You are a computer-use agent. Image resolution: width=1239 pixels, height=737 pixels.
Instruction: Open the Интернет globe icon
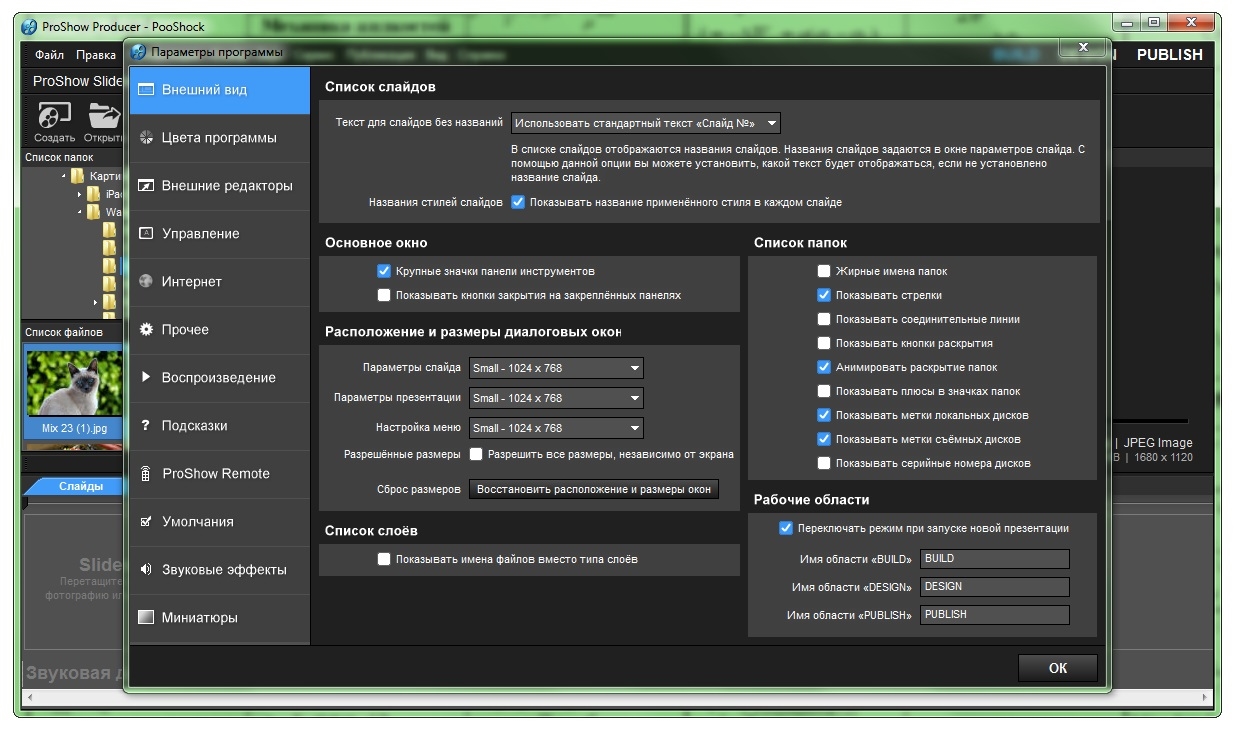coord(146,282)
